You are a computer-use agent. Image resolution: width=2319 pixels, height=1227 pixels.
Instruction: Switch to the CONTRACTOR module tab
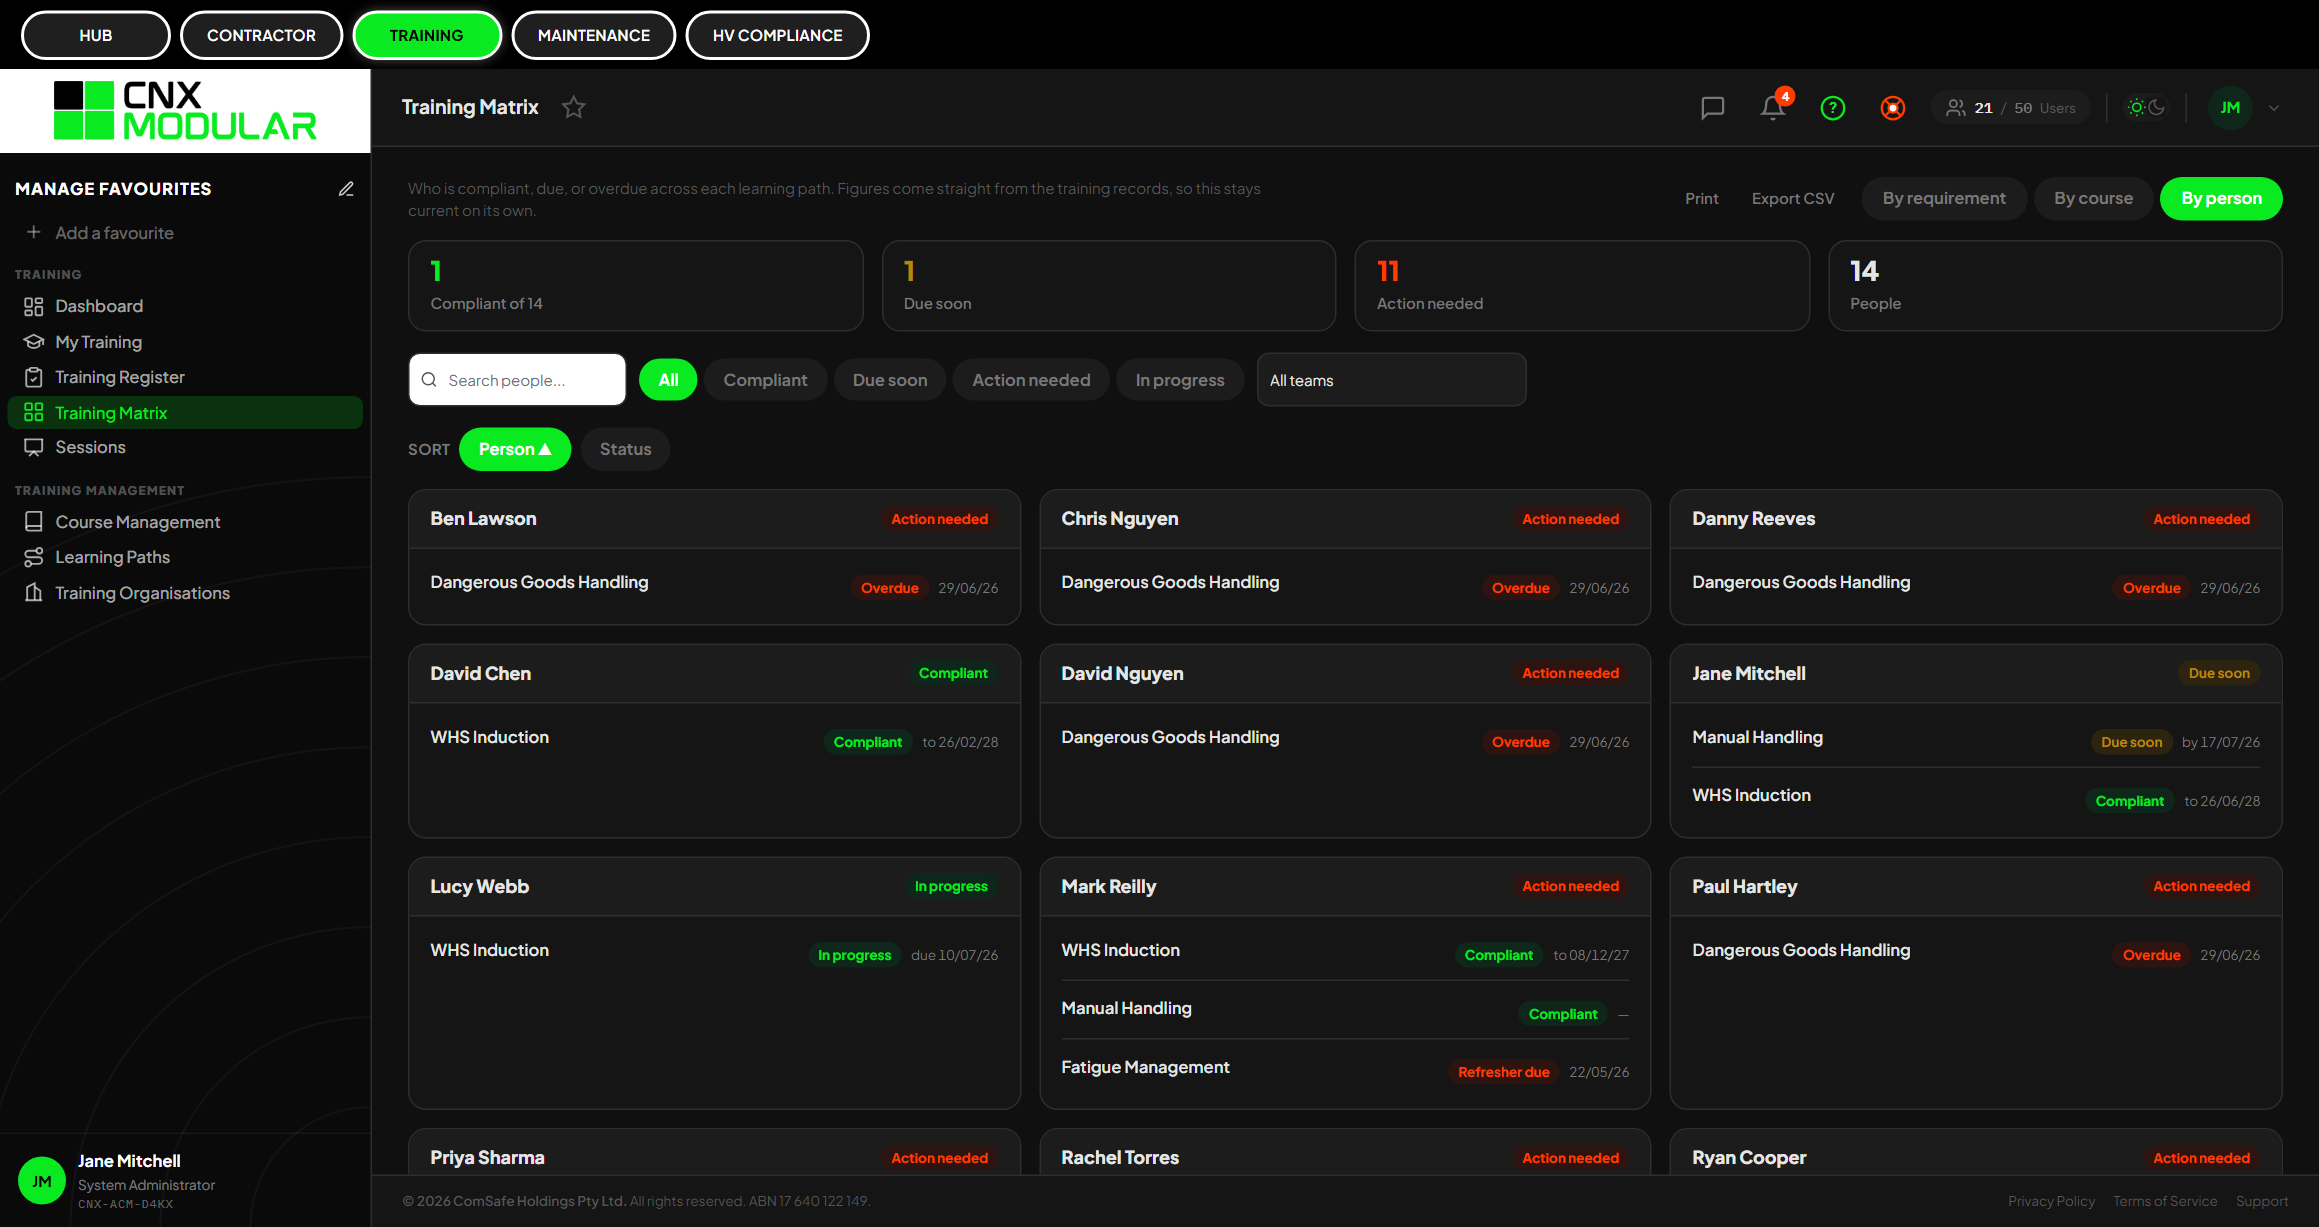click(261, 35)
